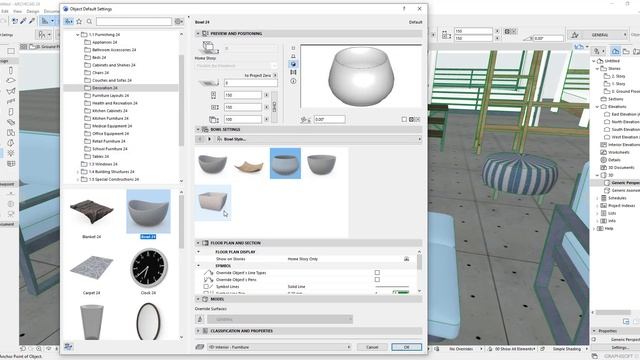Viewport: 640px width, 360px height.
Task: Expand the 1.4 Building Structures 24 folder
Action: [x=78, y=172]
